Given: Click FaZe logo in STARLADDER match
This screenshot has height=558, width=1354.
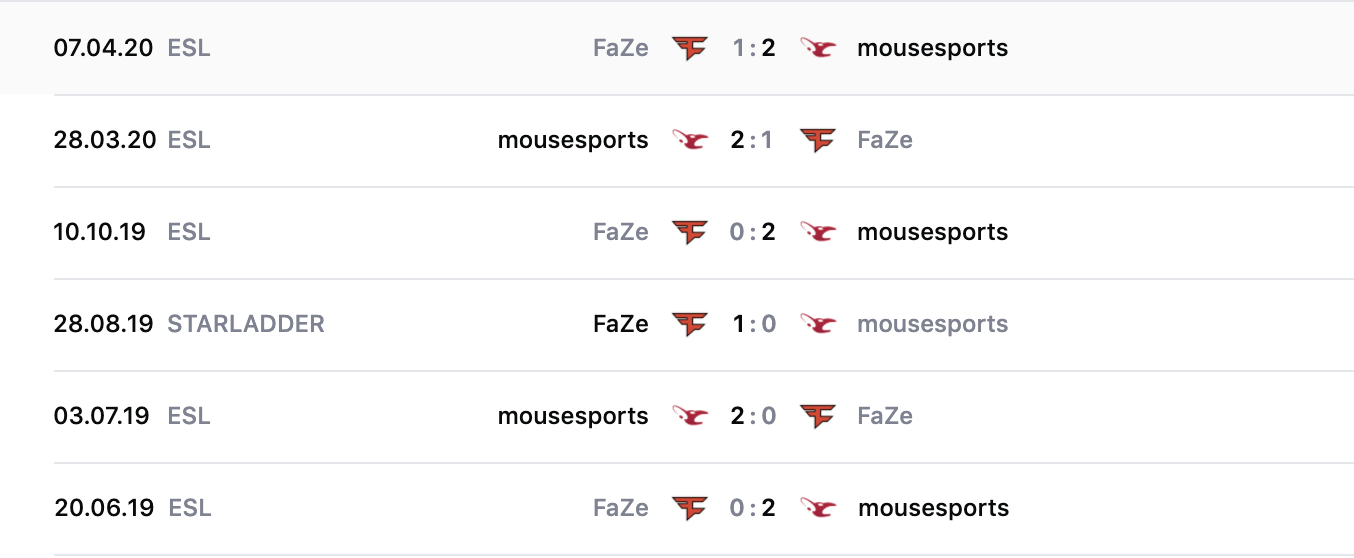Looking at the screenshot, I should click(x=690, y=324).
